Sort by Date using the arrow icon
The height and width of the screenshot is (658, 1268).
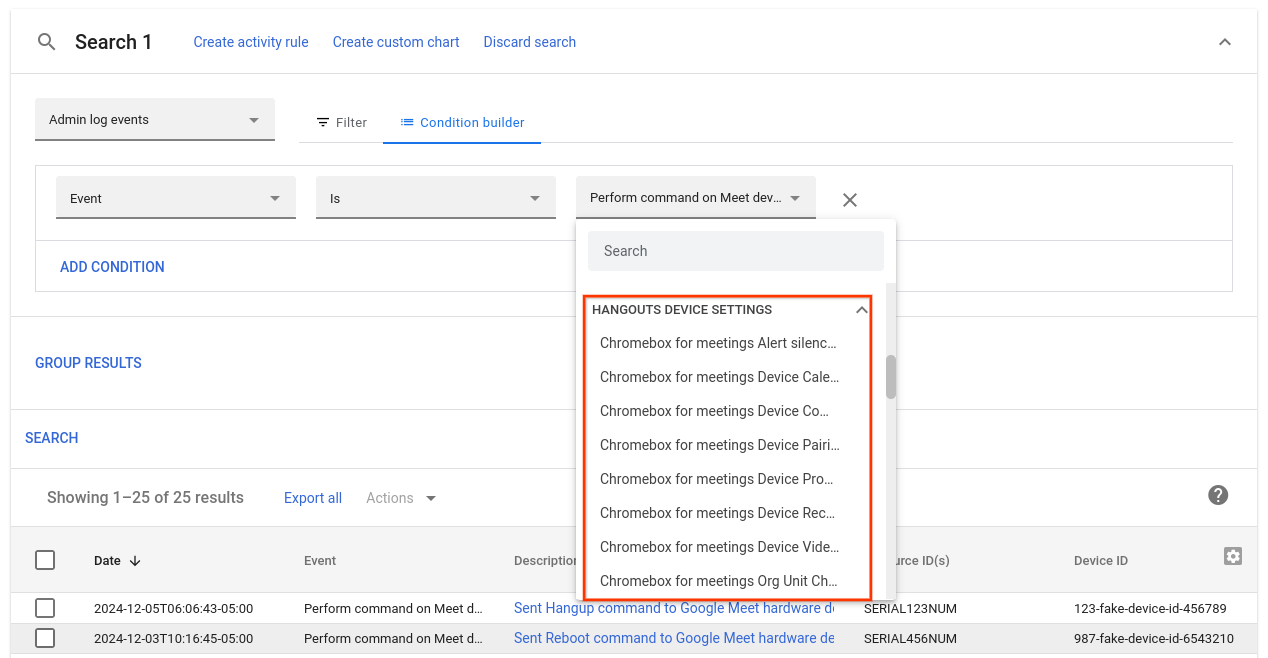[x=135, y=561]
